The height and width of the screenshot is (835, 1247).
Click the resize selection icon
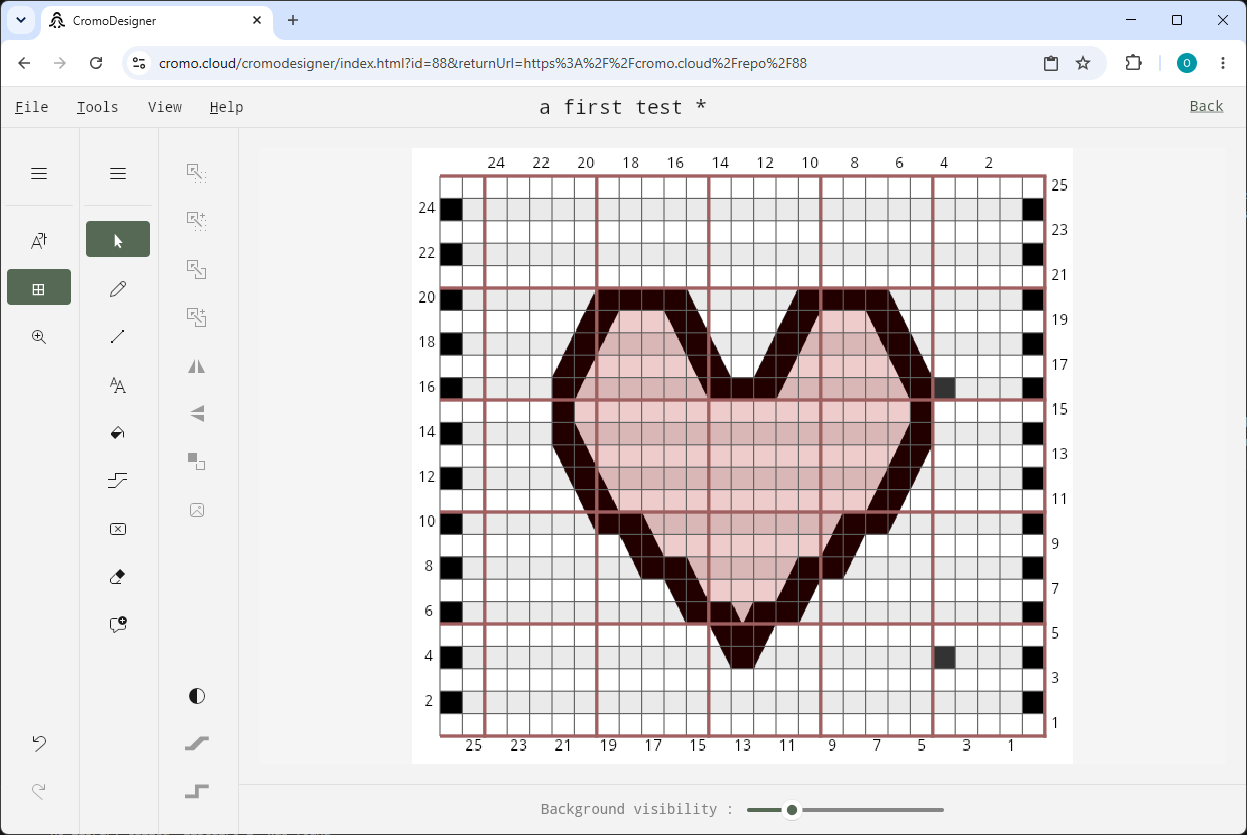point(197,269)
